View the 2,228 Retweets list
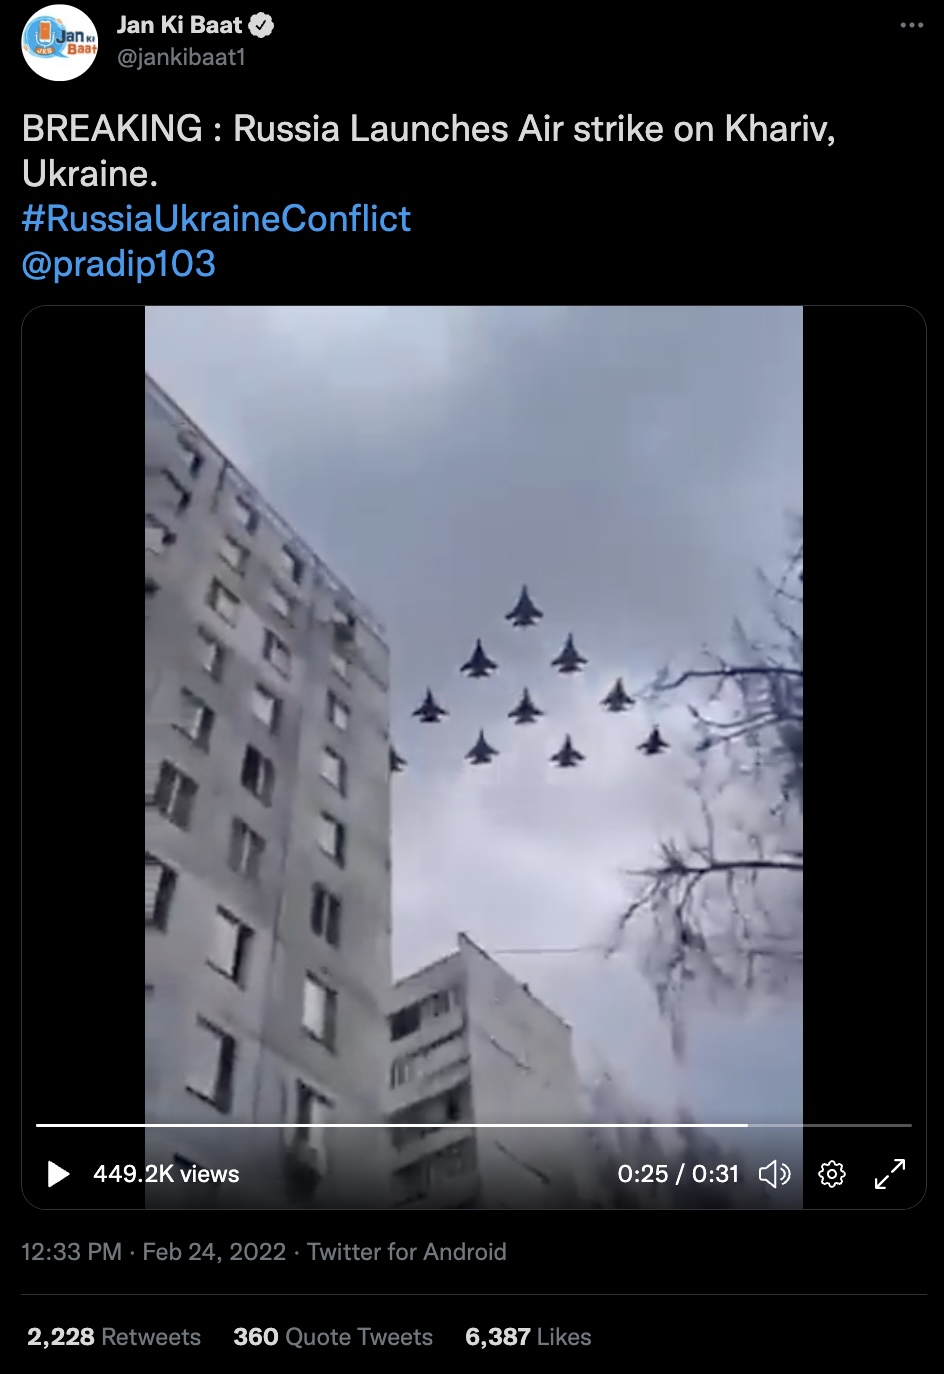944x1374 pixels. click(114, 1337)
